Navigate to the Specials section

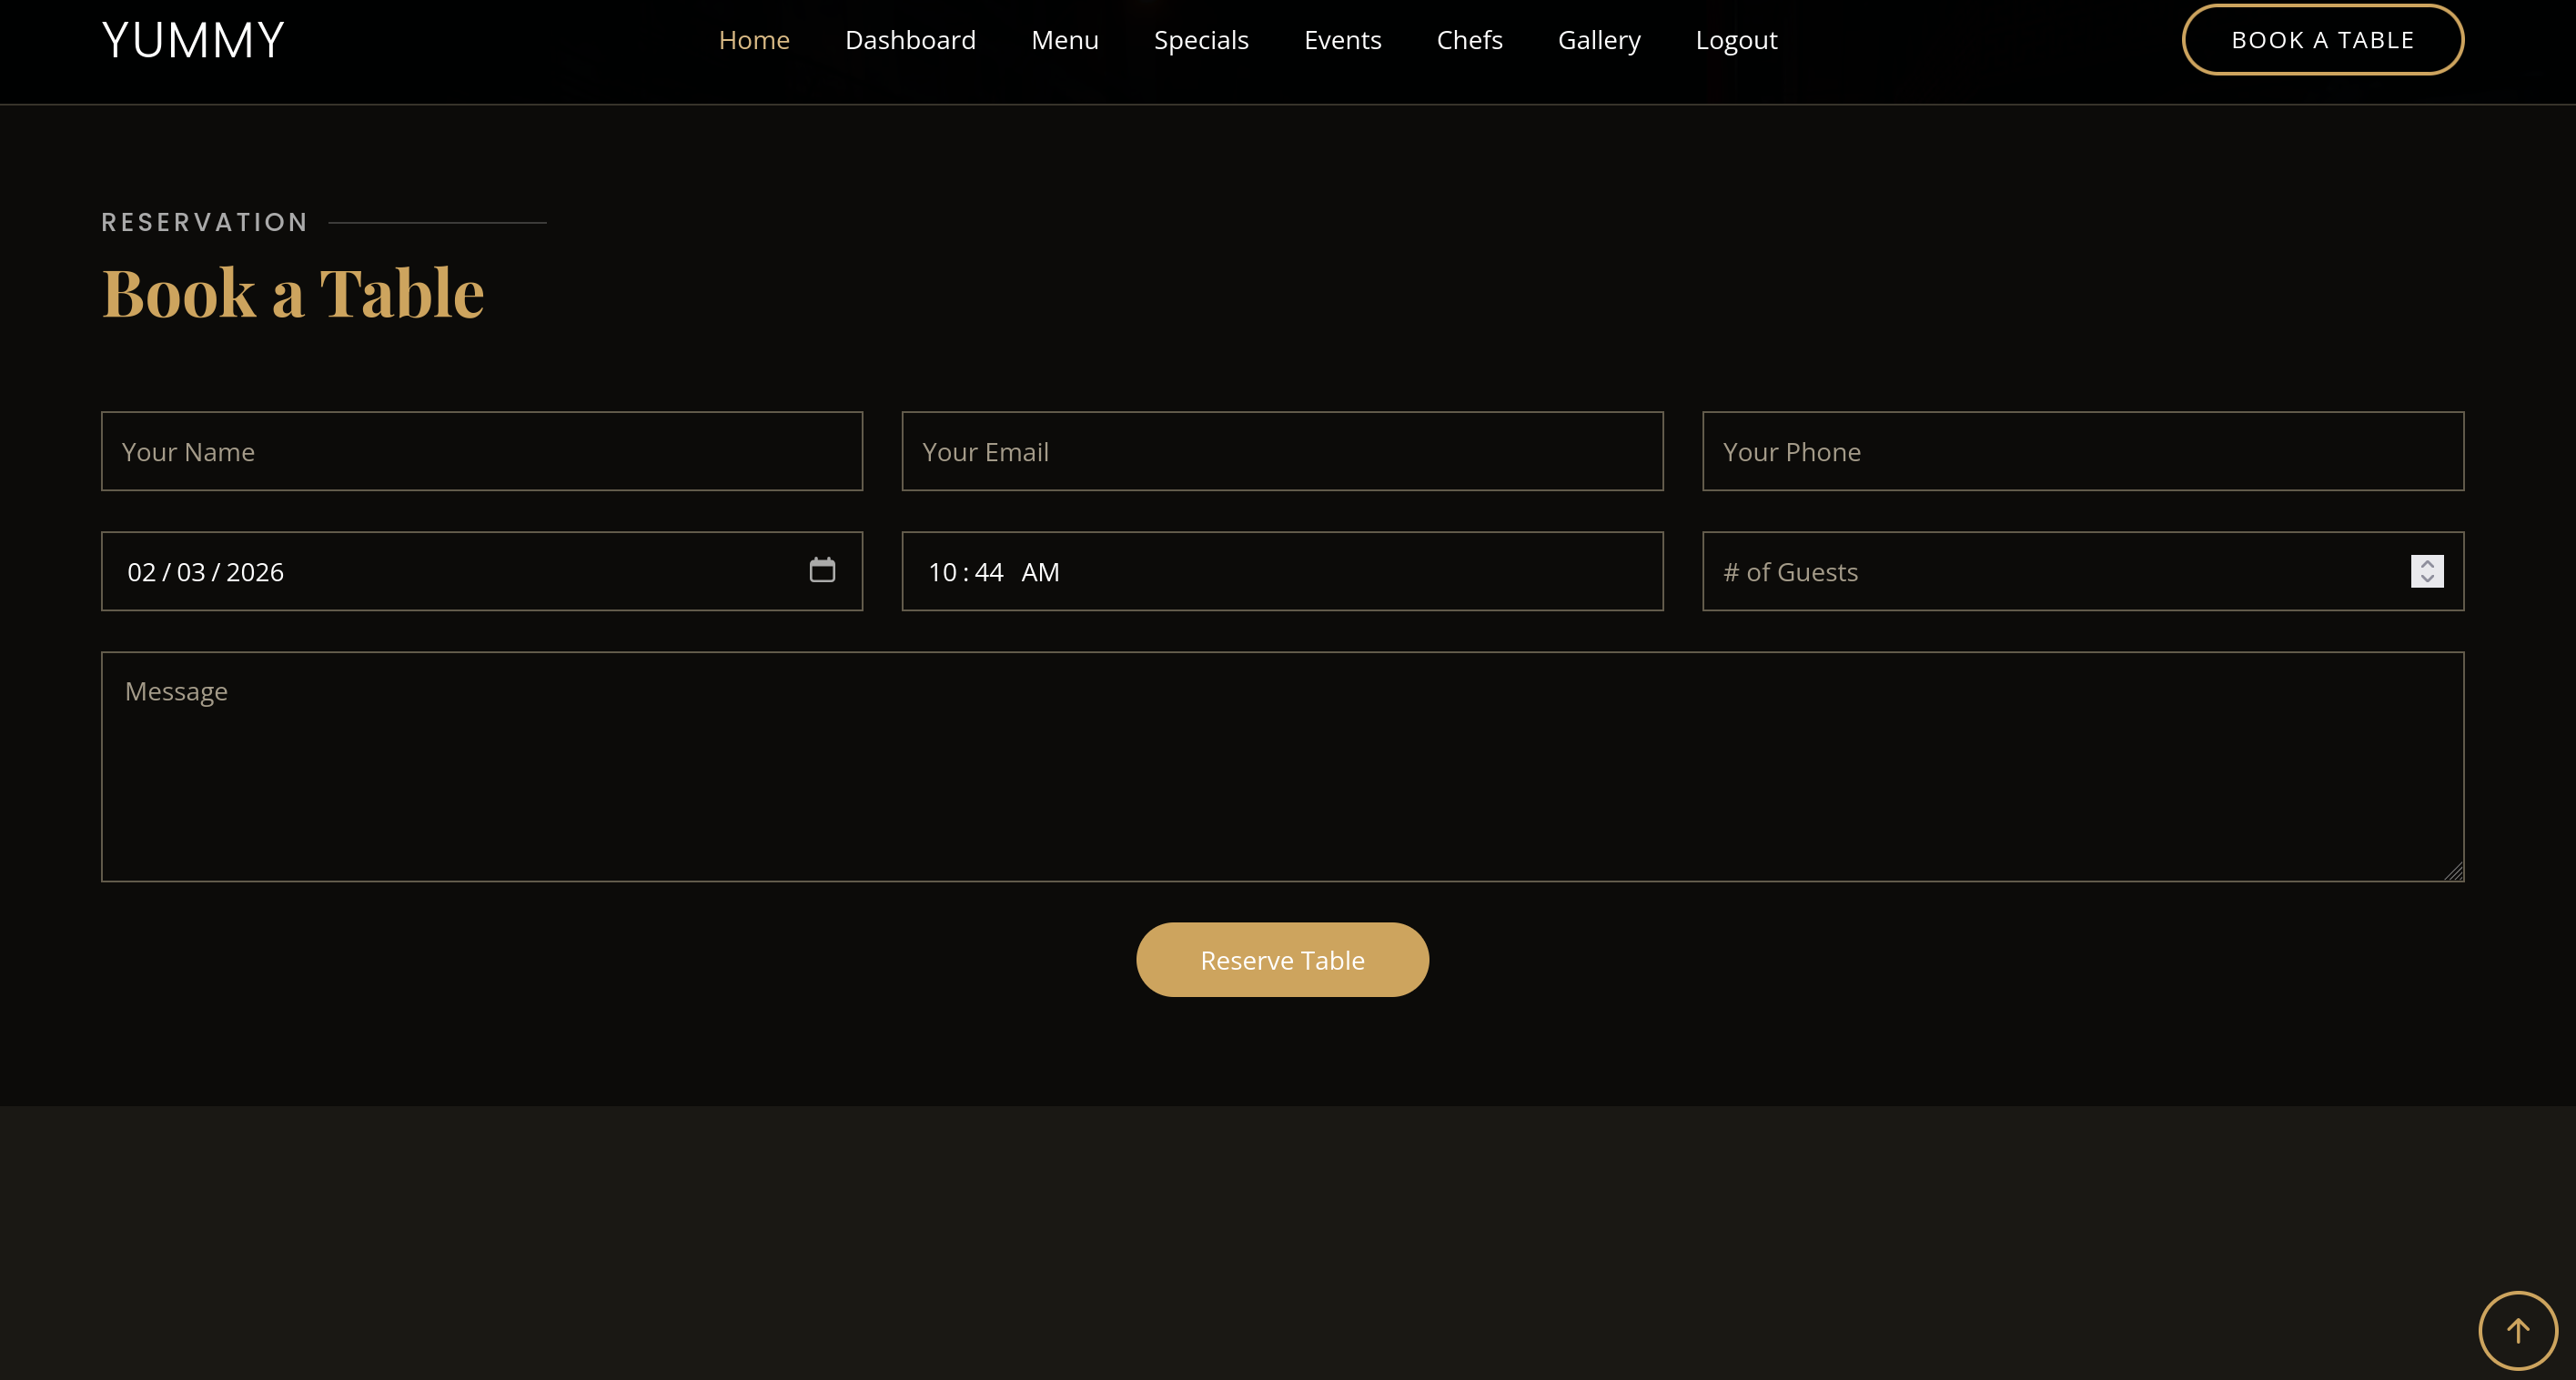pyautogui.click(x=1201, y=40)
